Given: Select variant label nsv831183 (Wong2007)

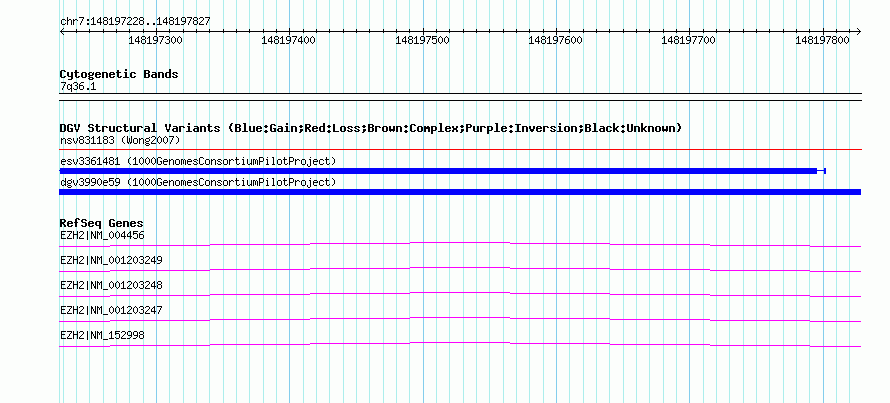Looking at the screenshot, I should (x=120, y=140).
